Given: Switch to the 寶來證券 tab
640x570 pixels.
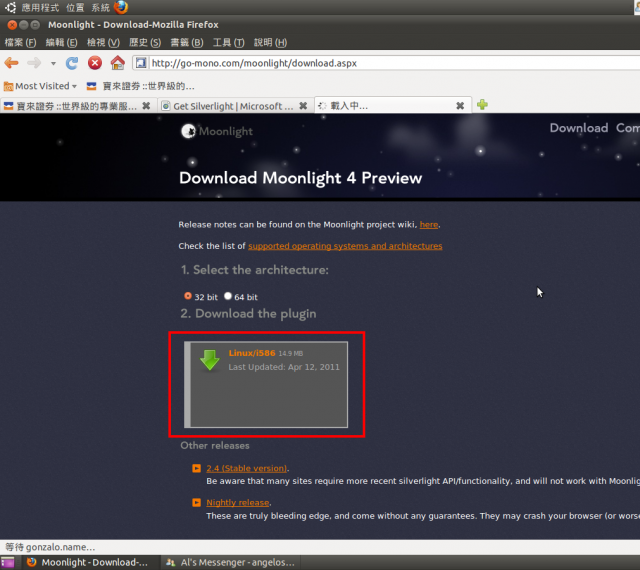Looking at the screenshot, I should [76, 106].
